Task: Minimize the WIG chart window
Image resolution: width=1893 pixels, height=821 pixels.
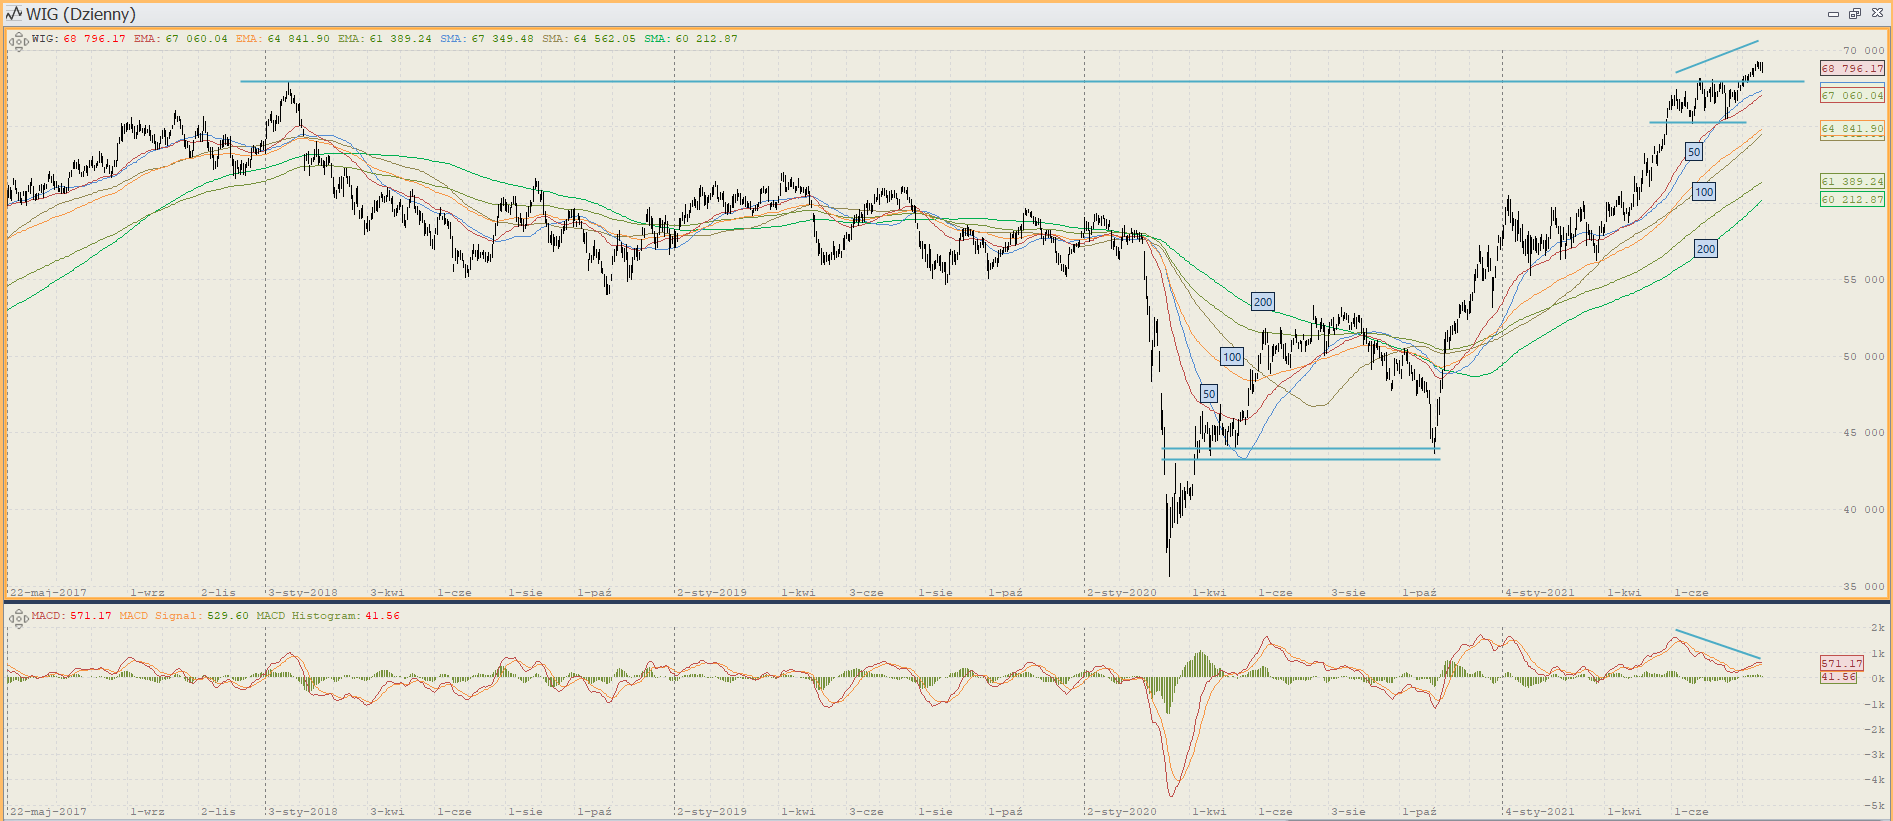Action: click(x=1833, y=14)
